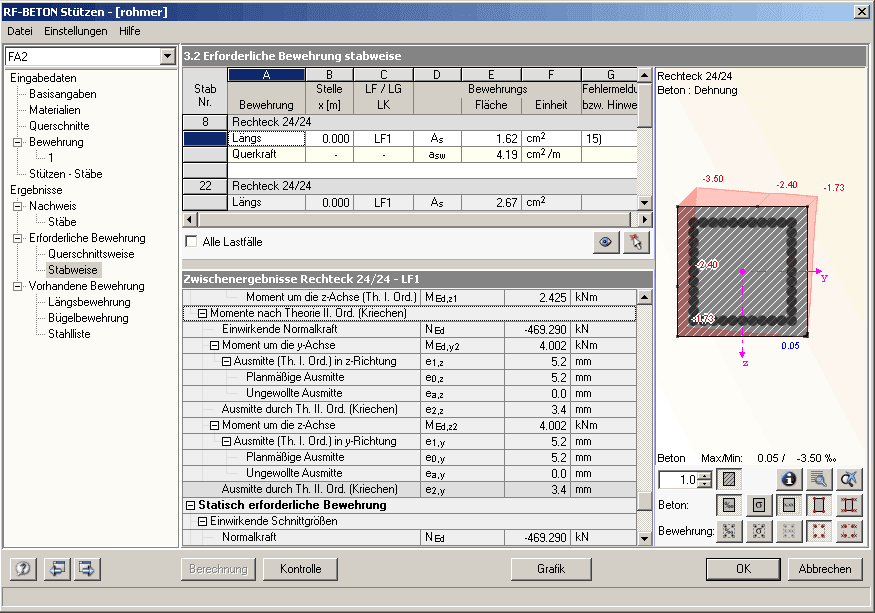
Task: Toggle Beton corner points icon
Action: click(819, 505)
